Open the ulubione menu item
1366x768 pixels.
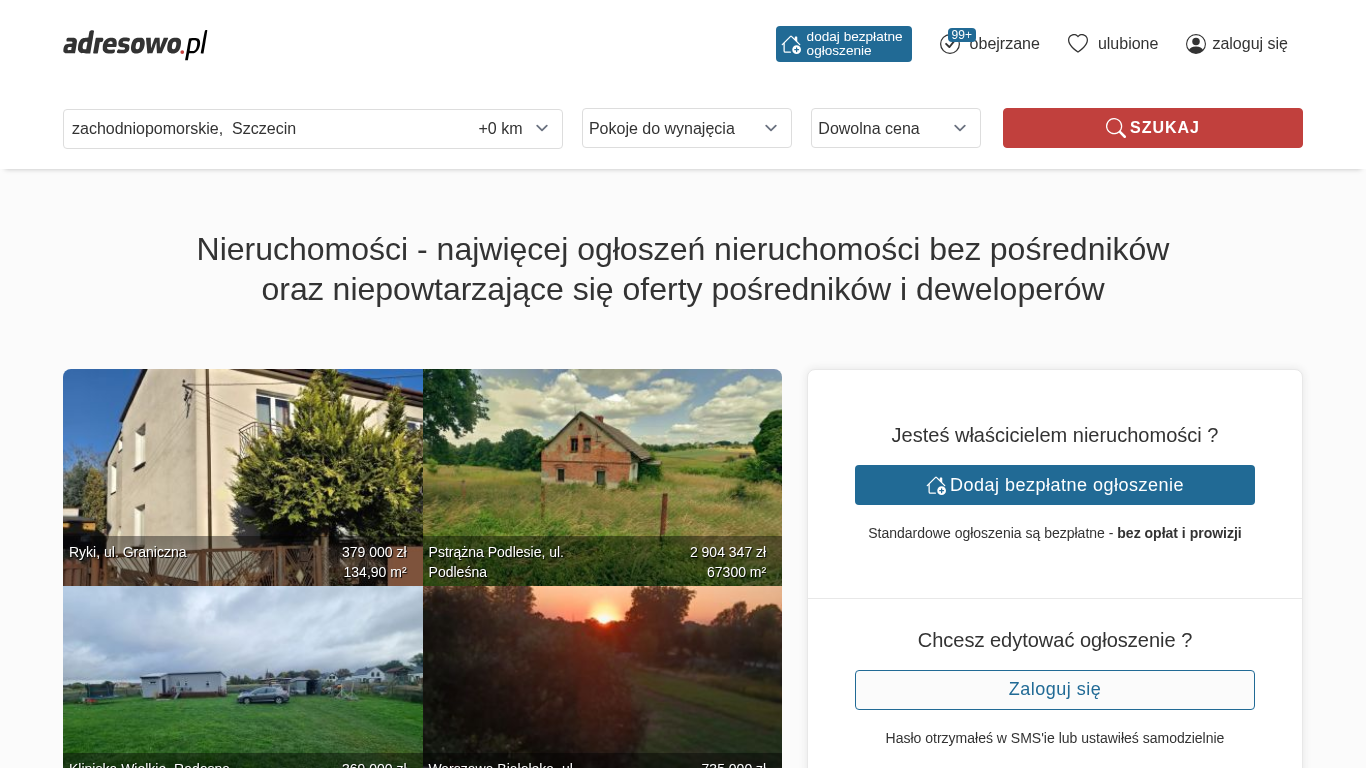(x=1128, y=44)
